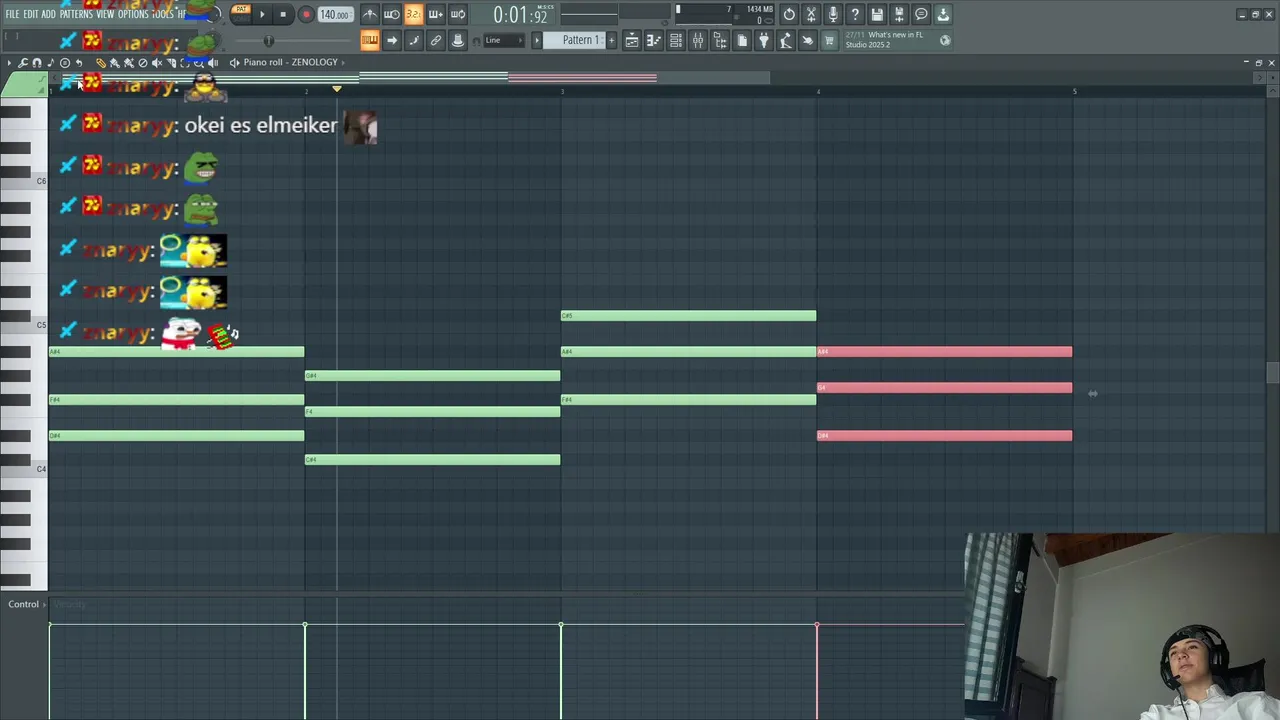Select the mute tool in piano roll

(157, 63)
